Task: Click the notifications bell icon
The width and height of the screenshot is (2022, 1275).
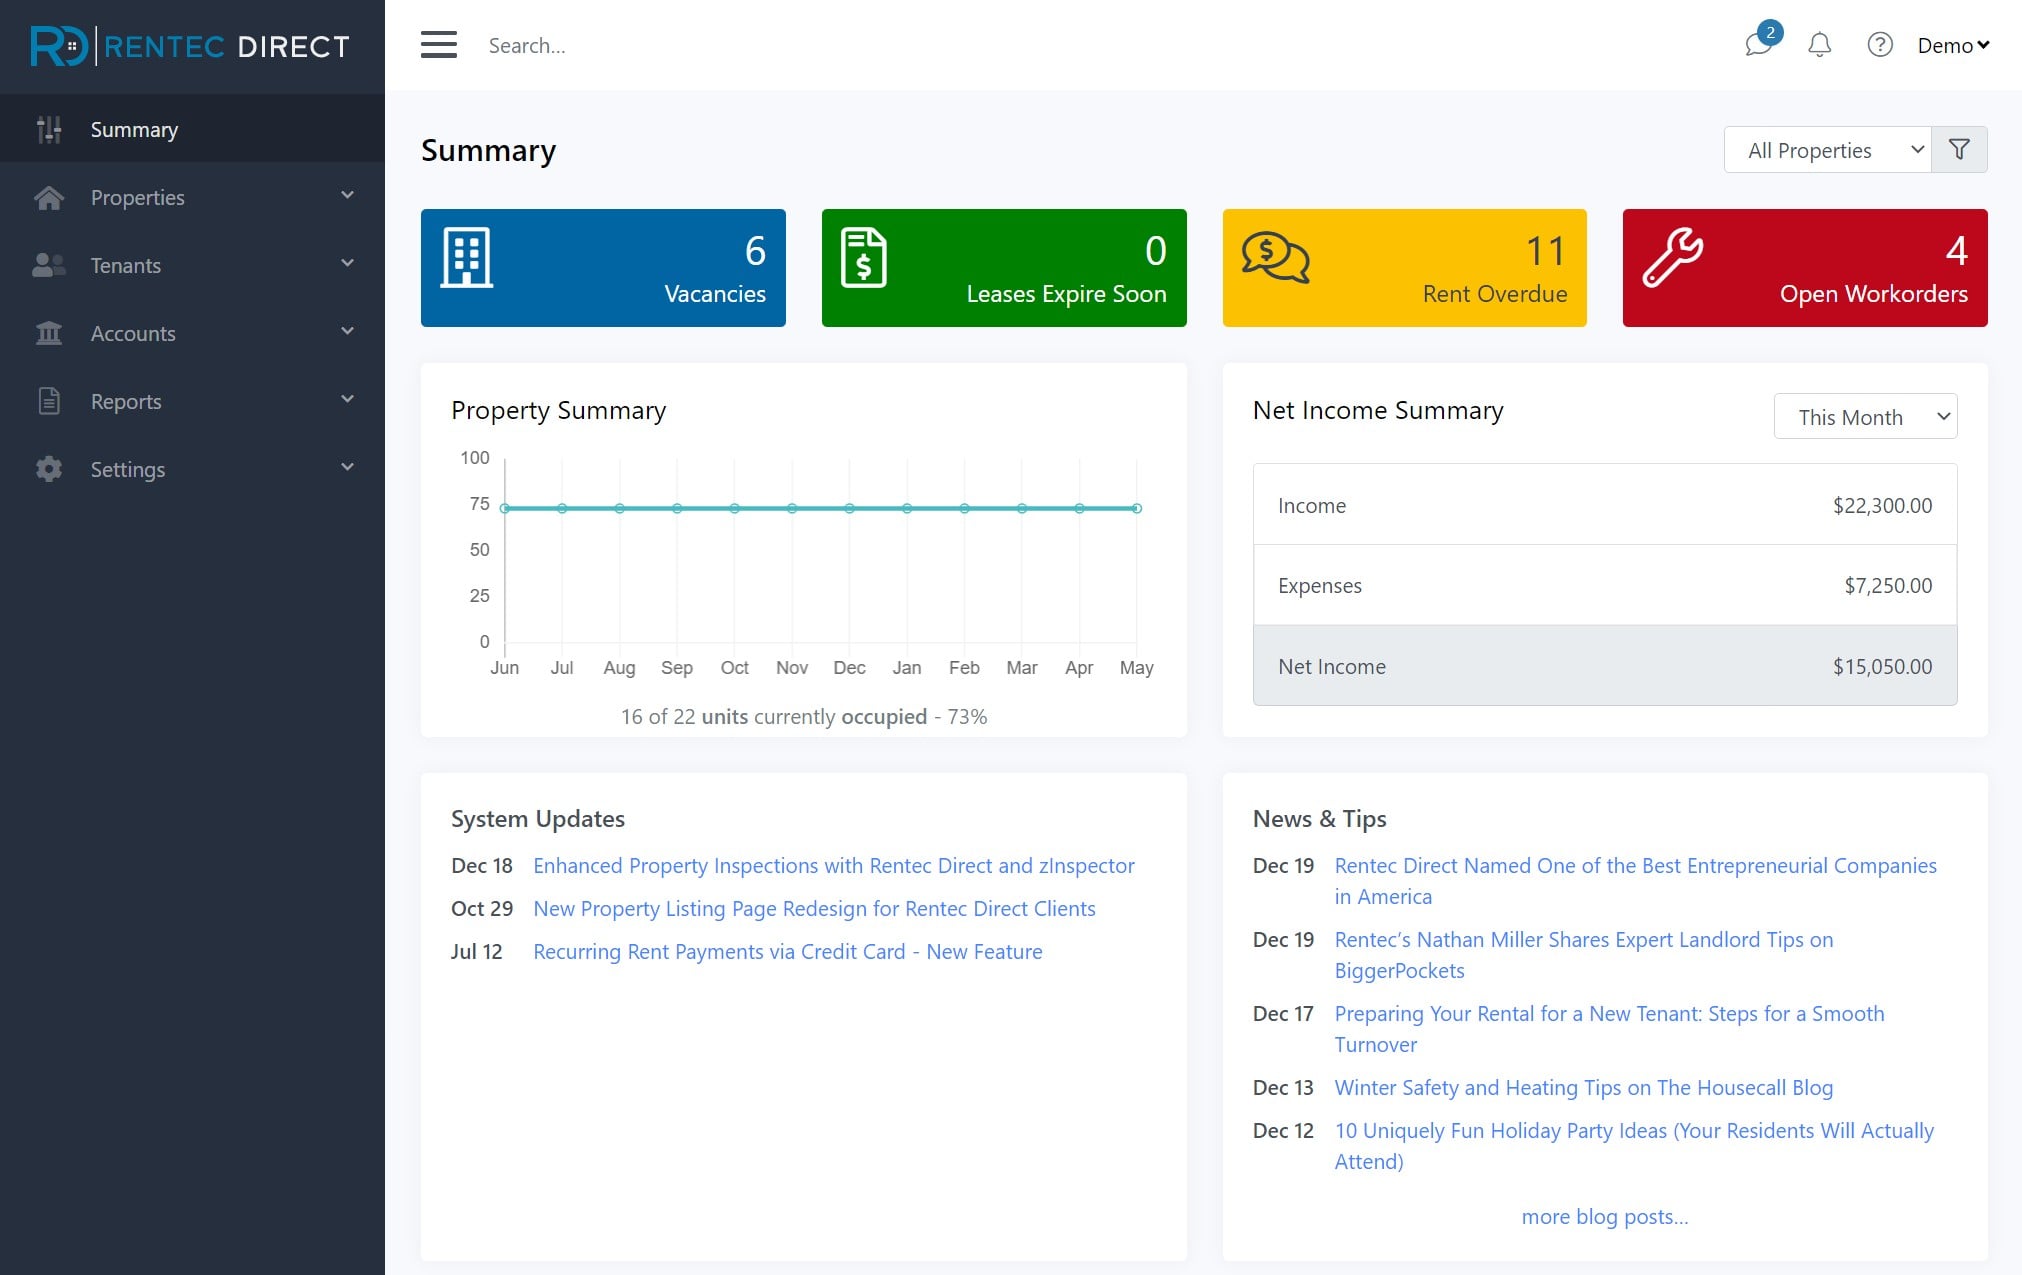Action: tap(1819, 45)
